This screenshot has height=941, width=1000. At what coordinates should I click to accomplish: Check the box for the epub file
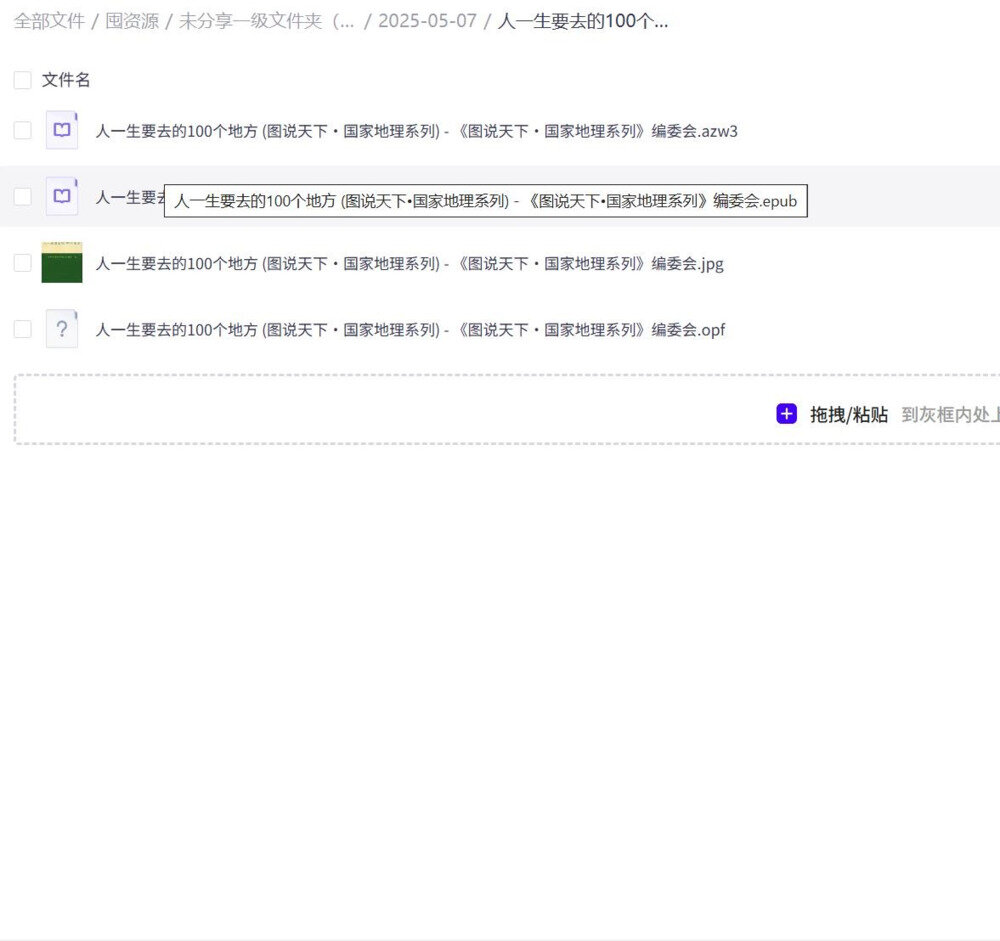pyautogui.click(x=22, y=197)
